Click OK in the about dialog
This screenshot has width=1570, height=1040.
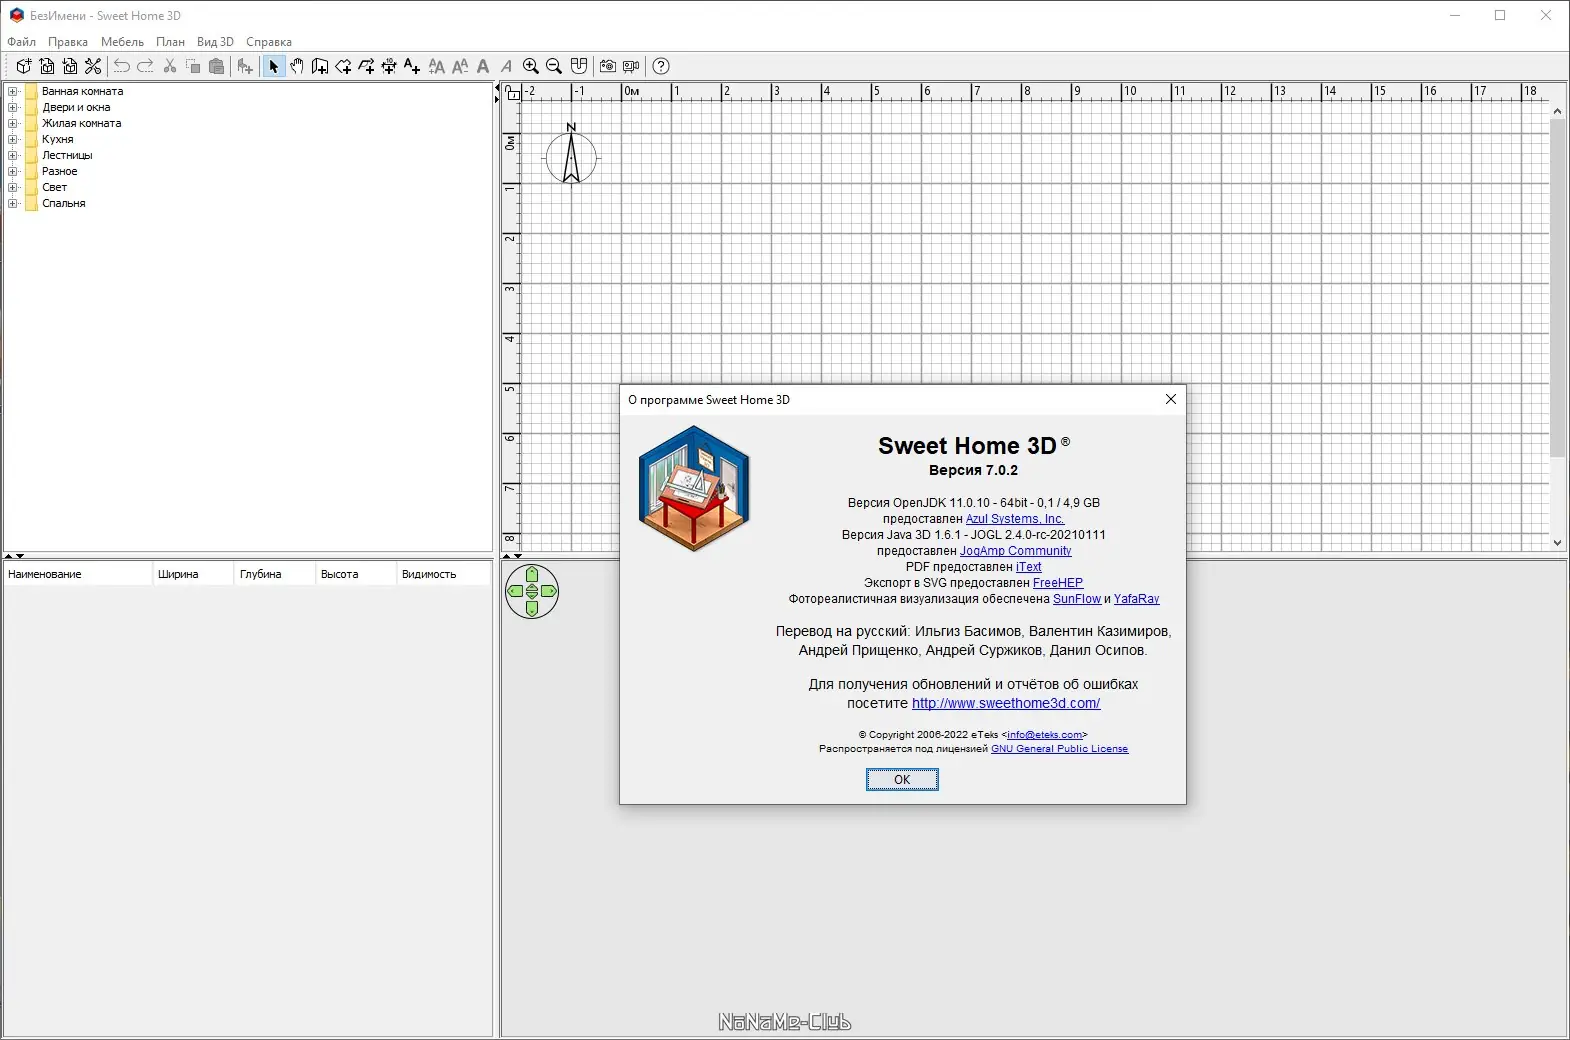pos(902,780)
